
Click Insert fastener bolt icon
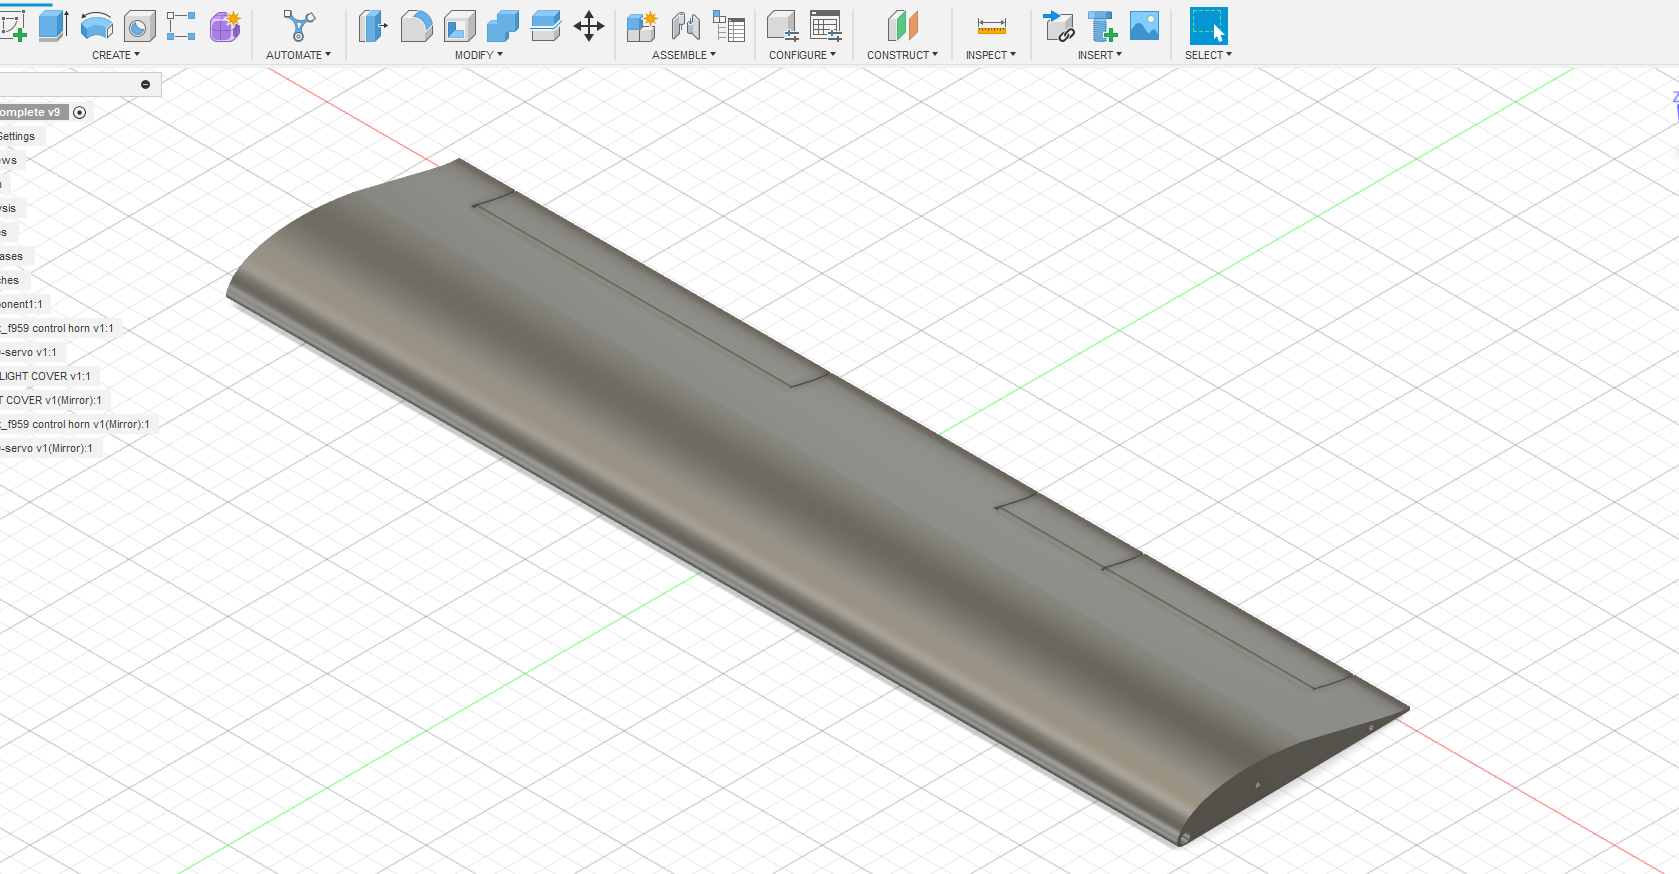pyautogui.click(x=1101, y=26)
